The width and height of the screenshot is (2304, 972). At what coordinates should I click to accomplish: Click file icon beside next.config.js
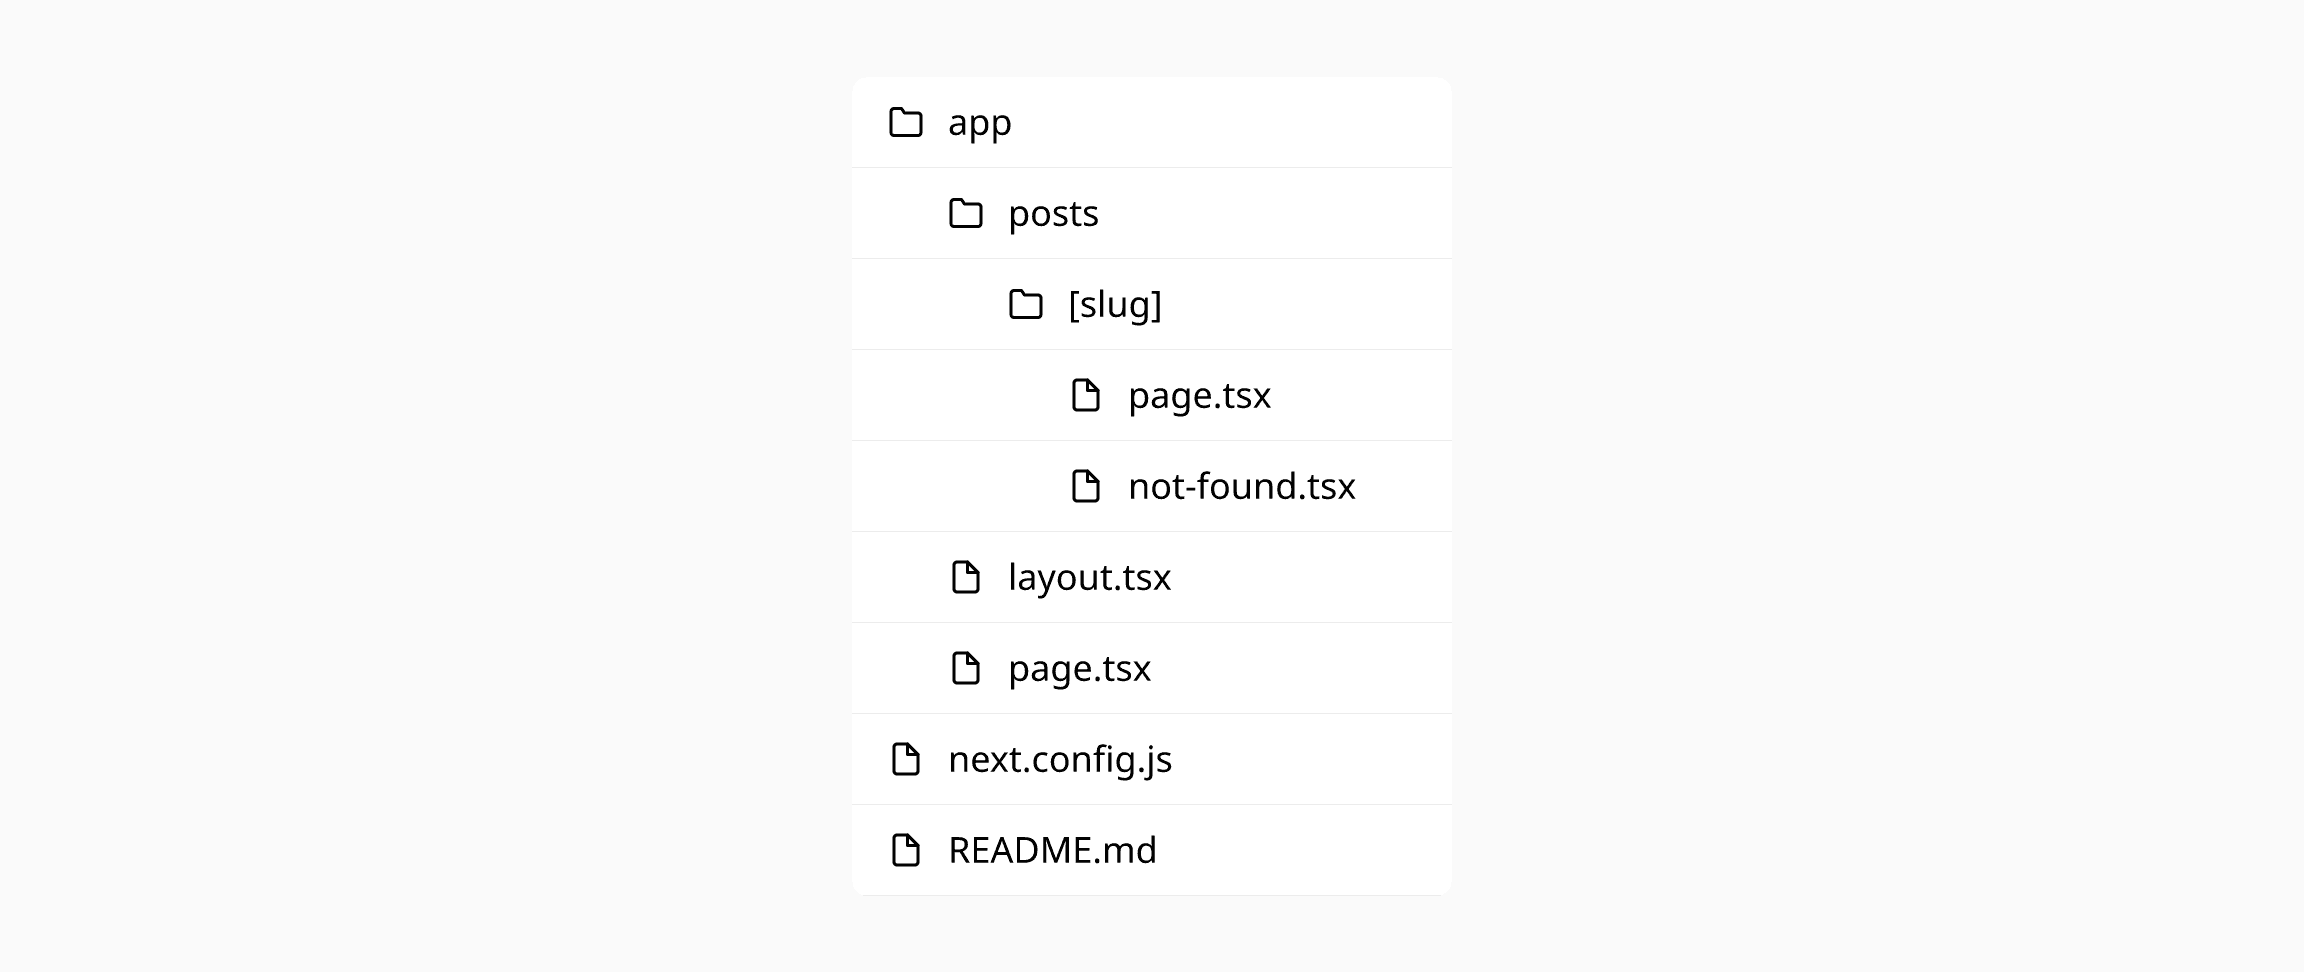click(x=906, y=759)
